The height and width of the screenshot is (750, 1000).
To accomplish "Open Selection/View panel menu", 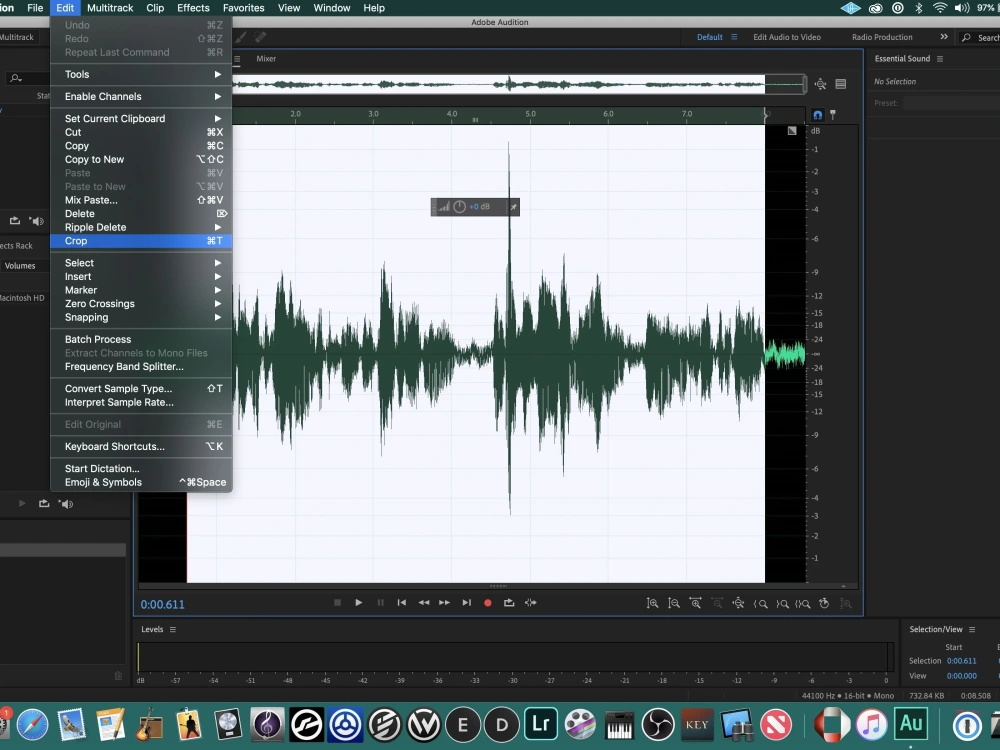I will point(972,629).
